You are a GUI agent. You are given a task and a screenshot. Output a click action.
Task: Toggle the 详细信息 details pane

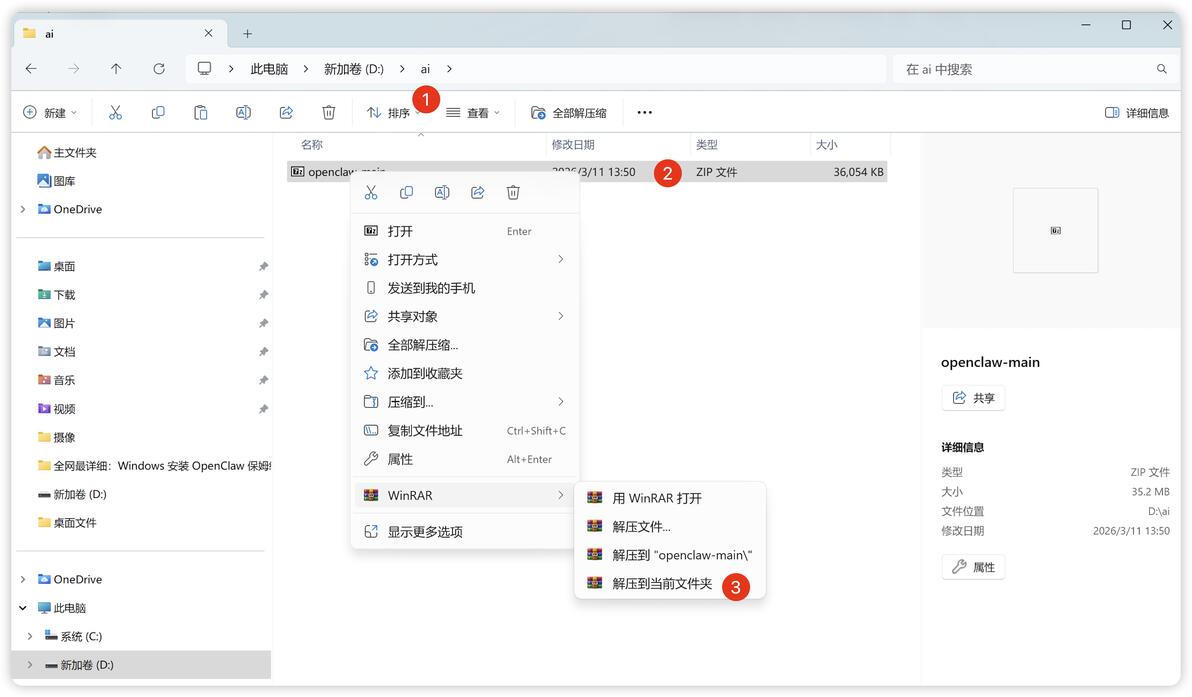tap(1137, 112)
